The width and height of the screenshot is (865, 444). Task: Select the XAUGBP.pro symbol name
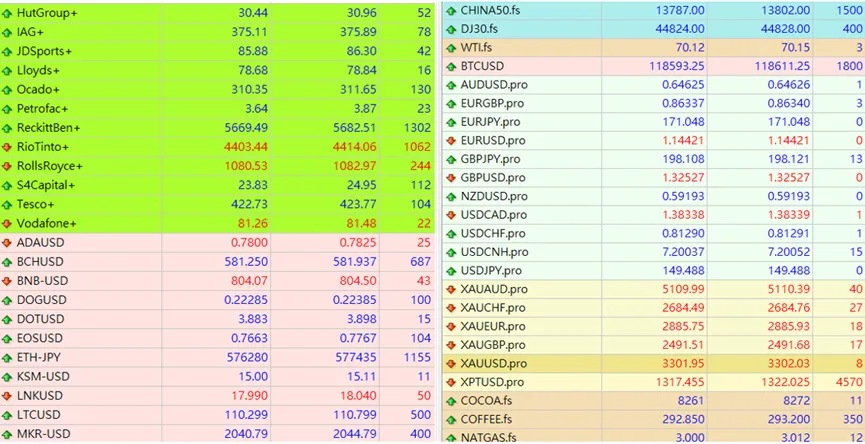pos(493,345)
